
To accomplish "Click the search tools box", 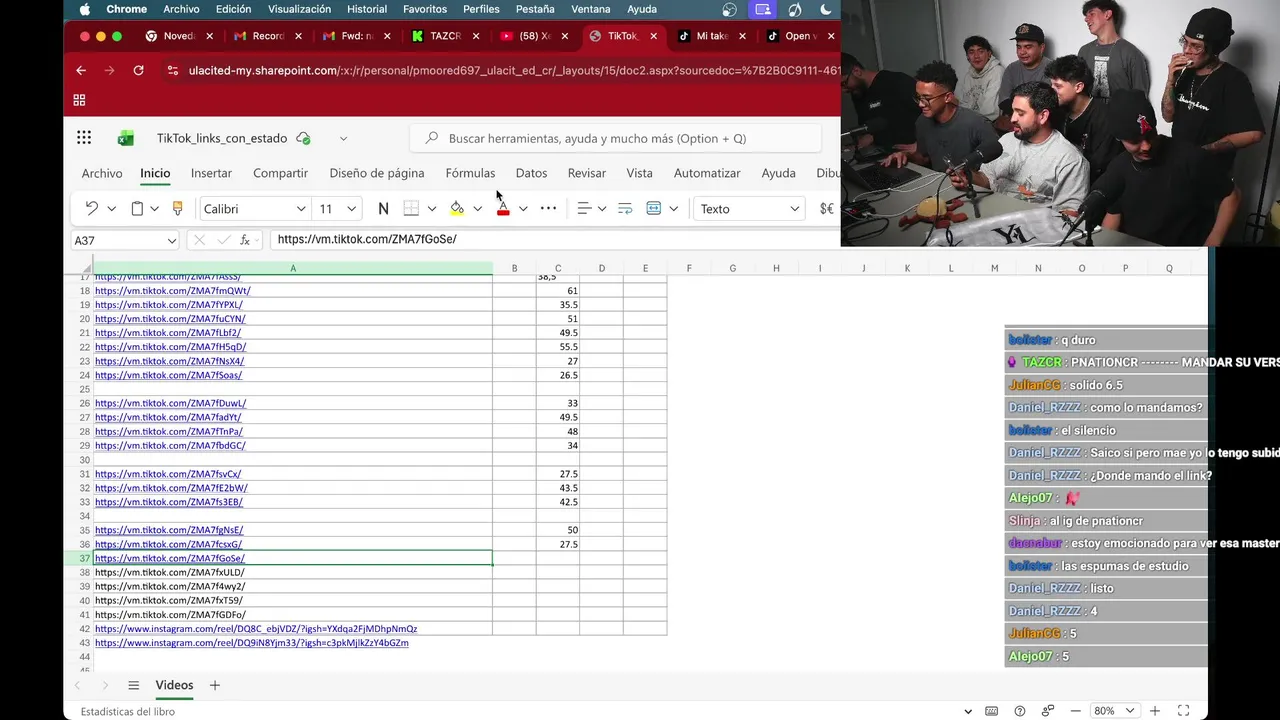I will click(x=616, y=138).
